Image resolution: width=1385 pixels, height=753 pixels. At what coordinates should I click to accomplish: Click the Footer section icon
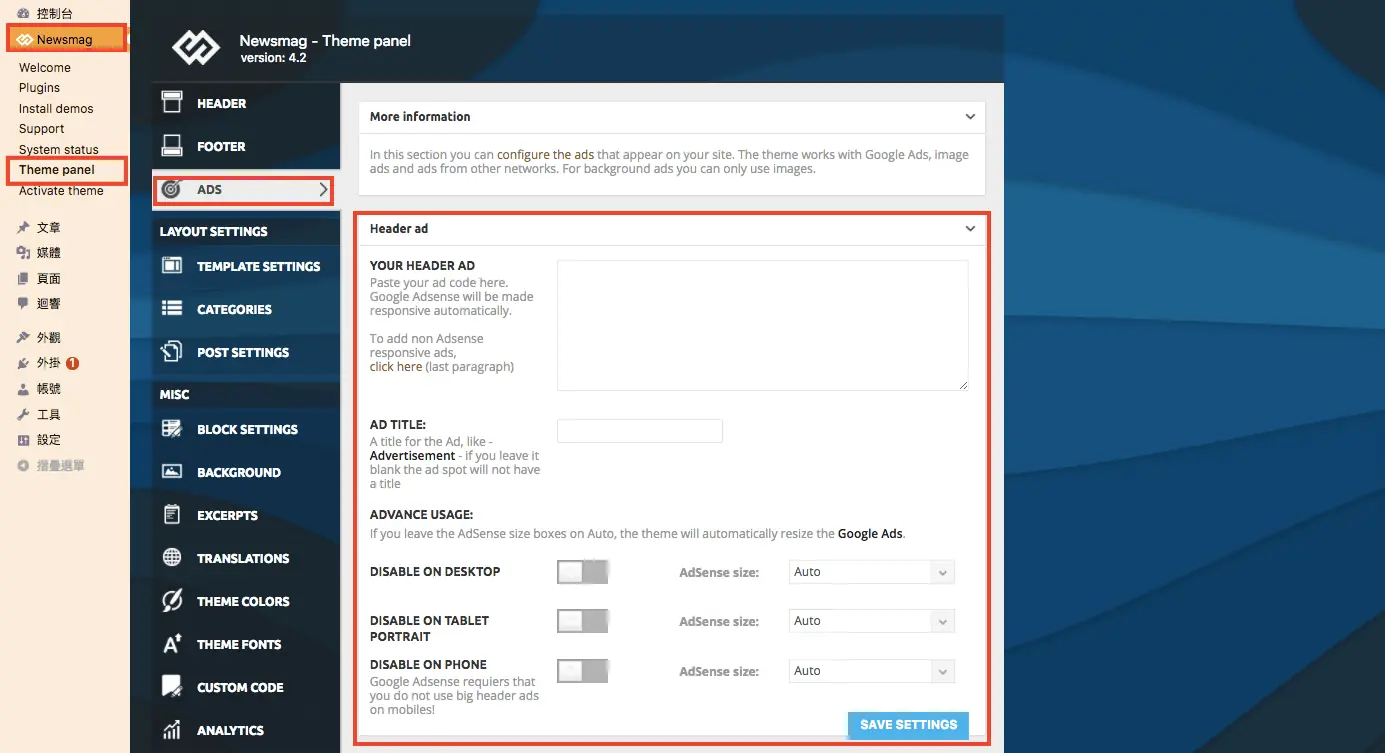(172, 146)
